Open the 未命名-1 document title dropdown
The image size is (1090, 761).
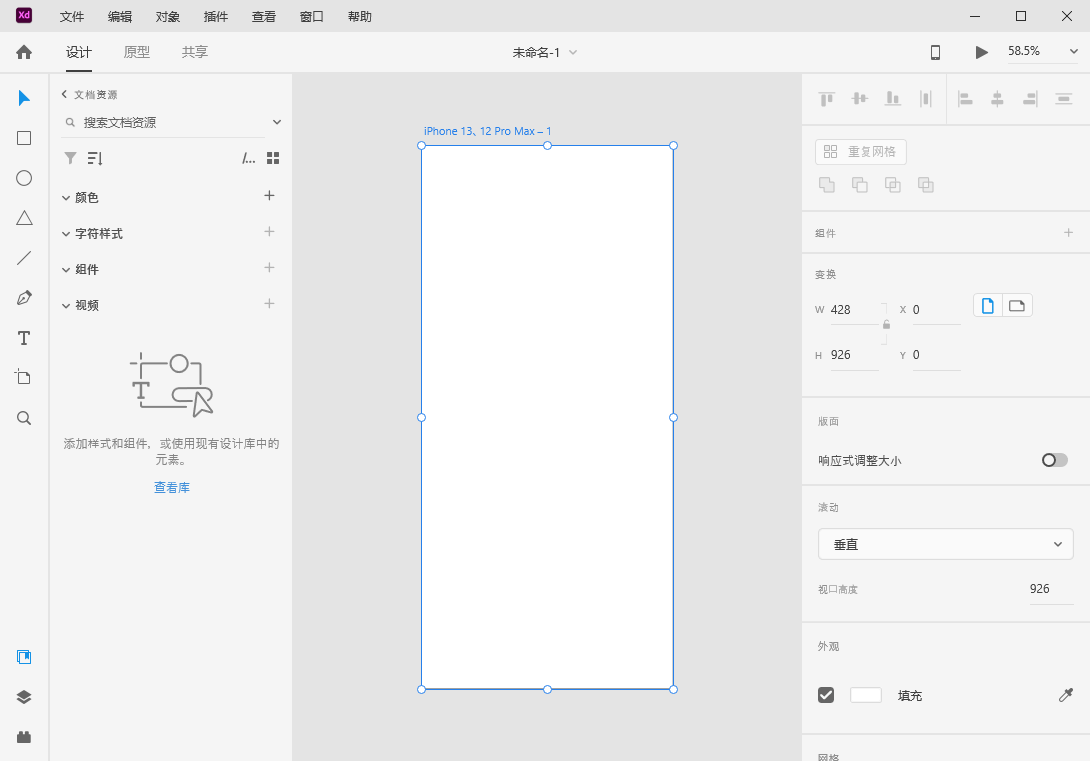(x=573, y=52)
